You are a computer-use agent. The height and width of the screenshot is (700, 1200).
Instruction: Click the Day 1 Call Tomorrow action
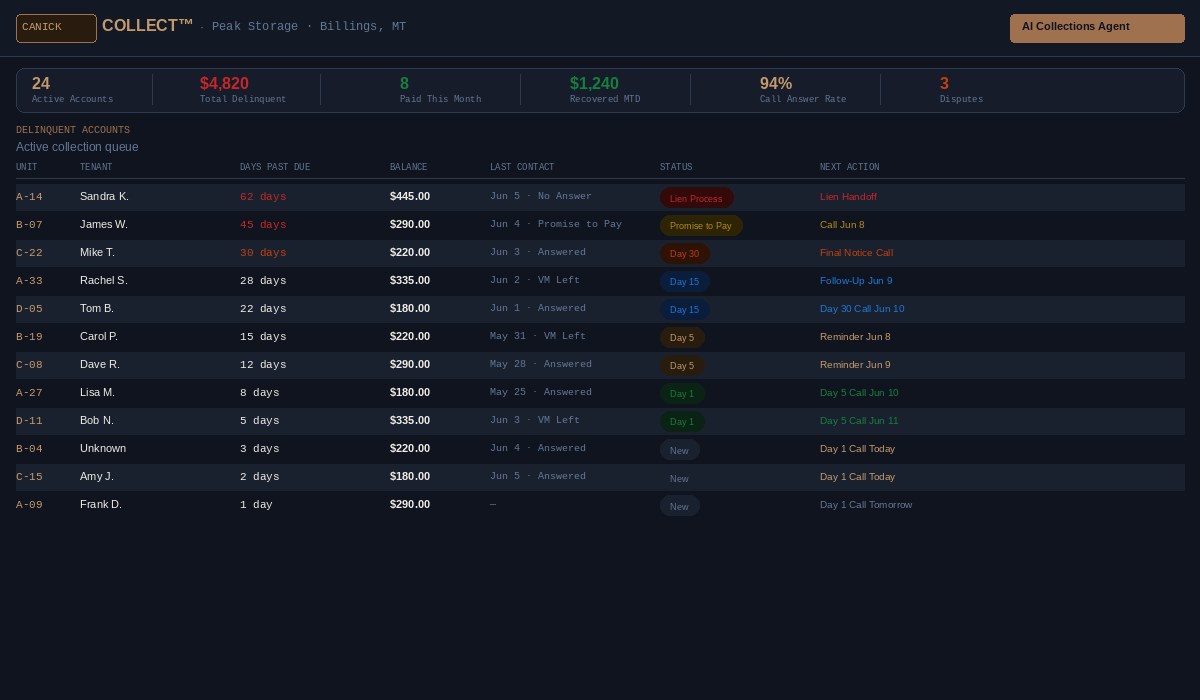tap(866, 504)
